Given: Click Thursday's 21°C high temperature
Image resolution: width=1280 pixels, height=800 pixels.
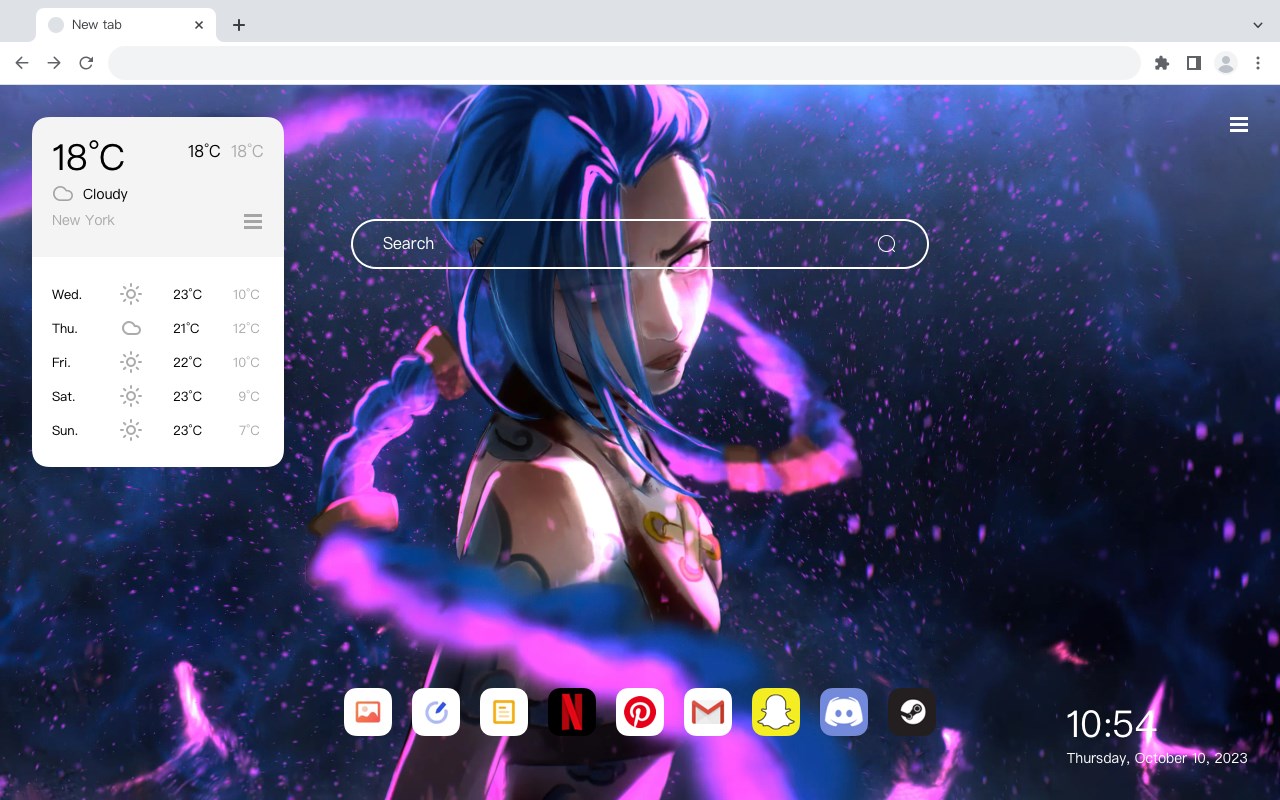Looking at the screenshot, I should [x=186, y=328].
